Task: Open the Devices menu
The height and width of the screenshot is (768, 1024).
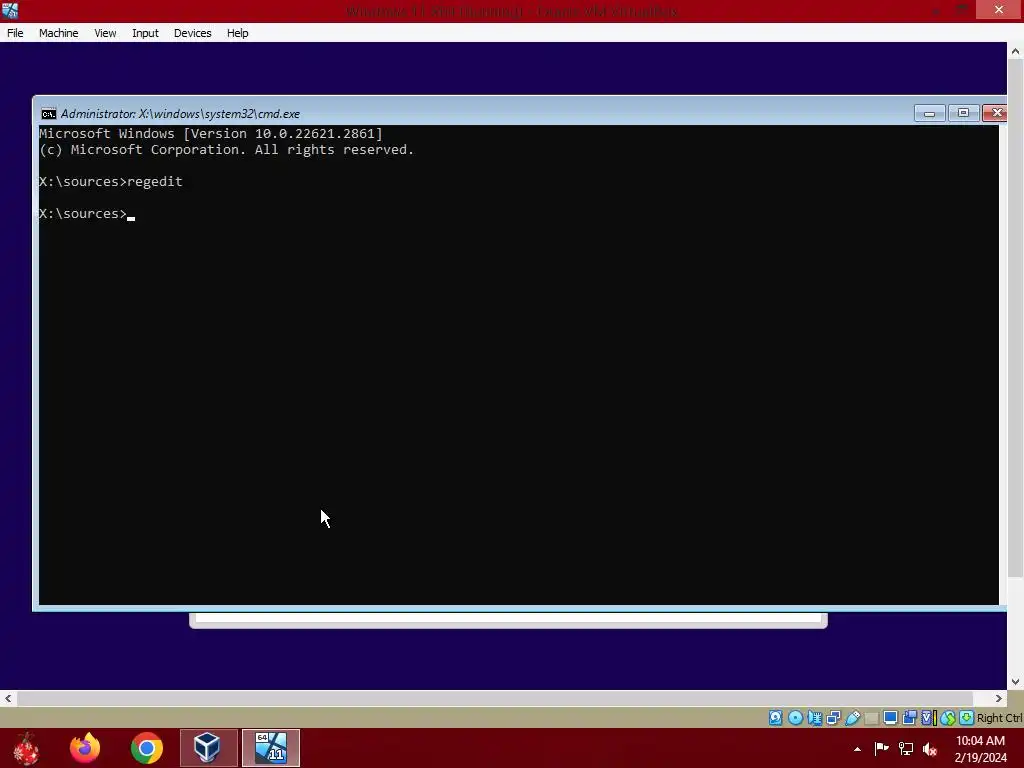Action: coord(193,33)
